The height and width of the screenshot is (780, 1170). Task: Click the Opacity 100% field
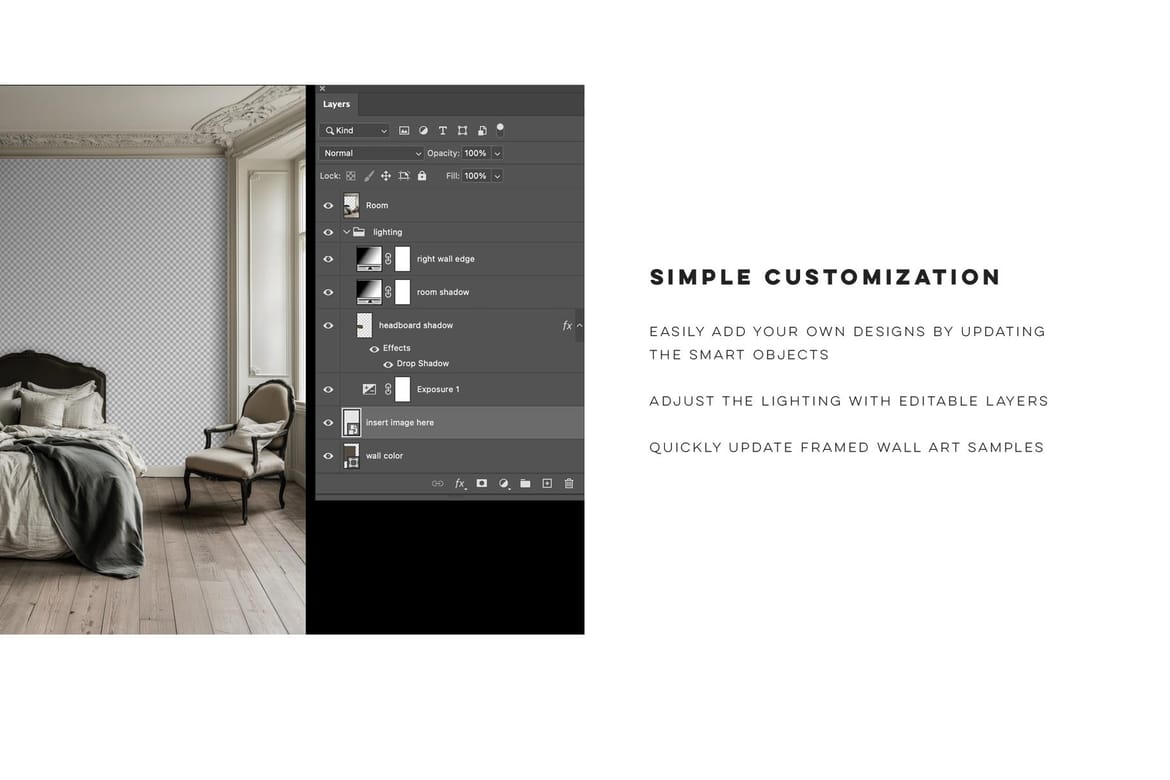[476, 153]
